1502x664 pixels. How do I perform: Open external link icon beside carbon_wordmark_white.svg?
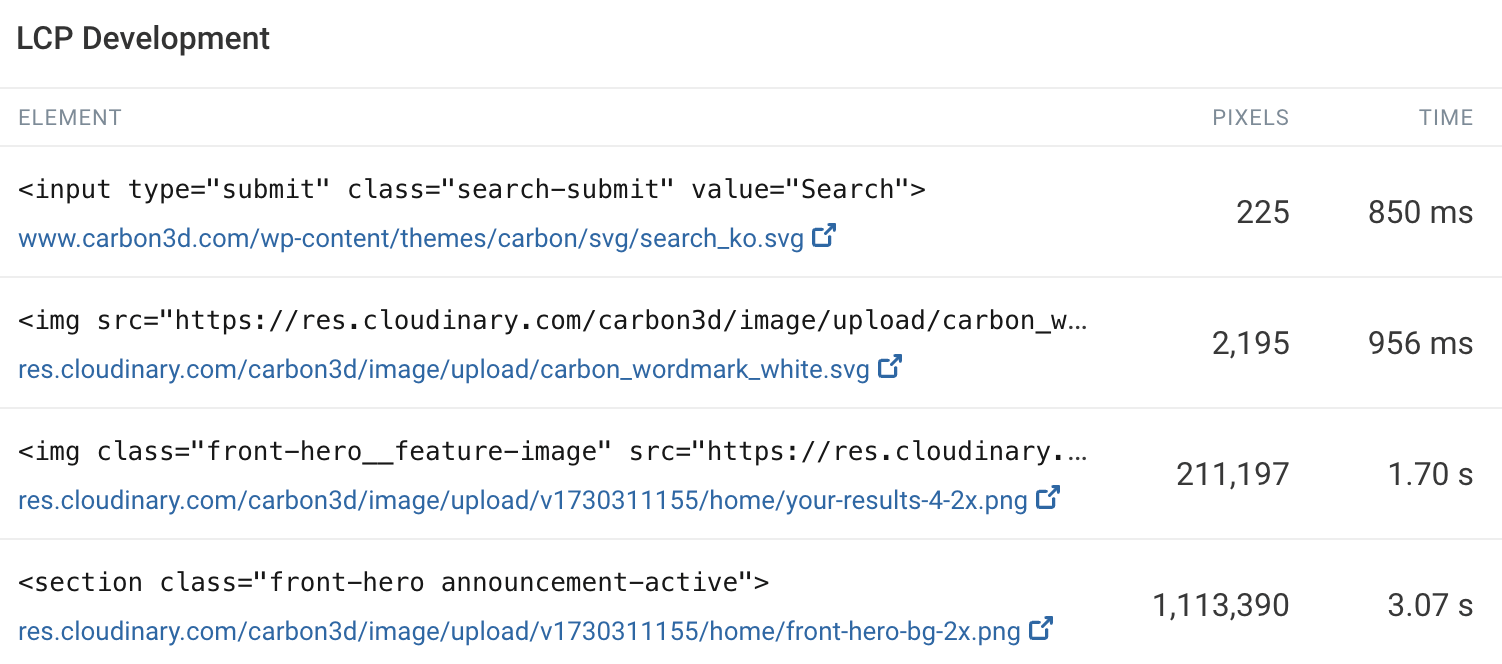click(x=890, y=368)
